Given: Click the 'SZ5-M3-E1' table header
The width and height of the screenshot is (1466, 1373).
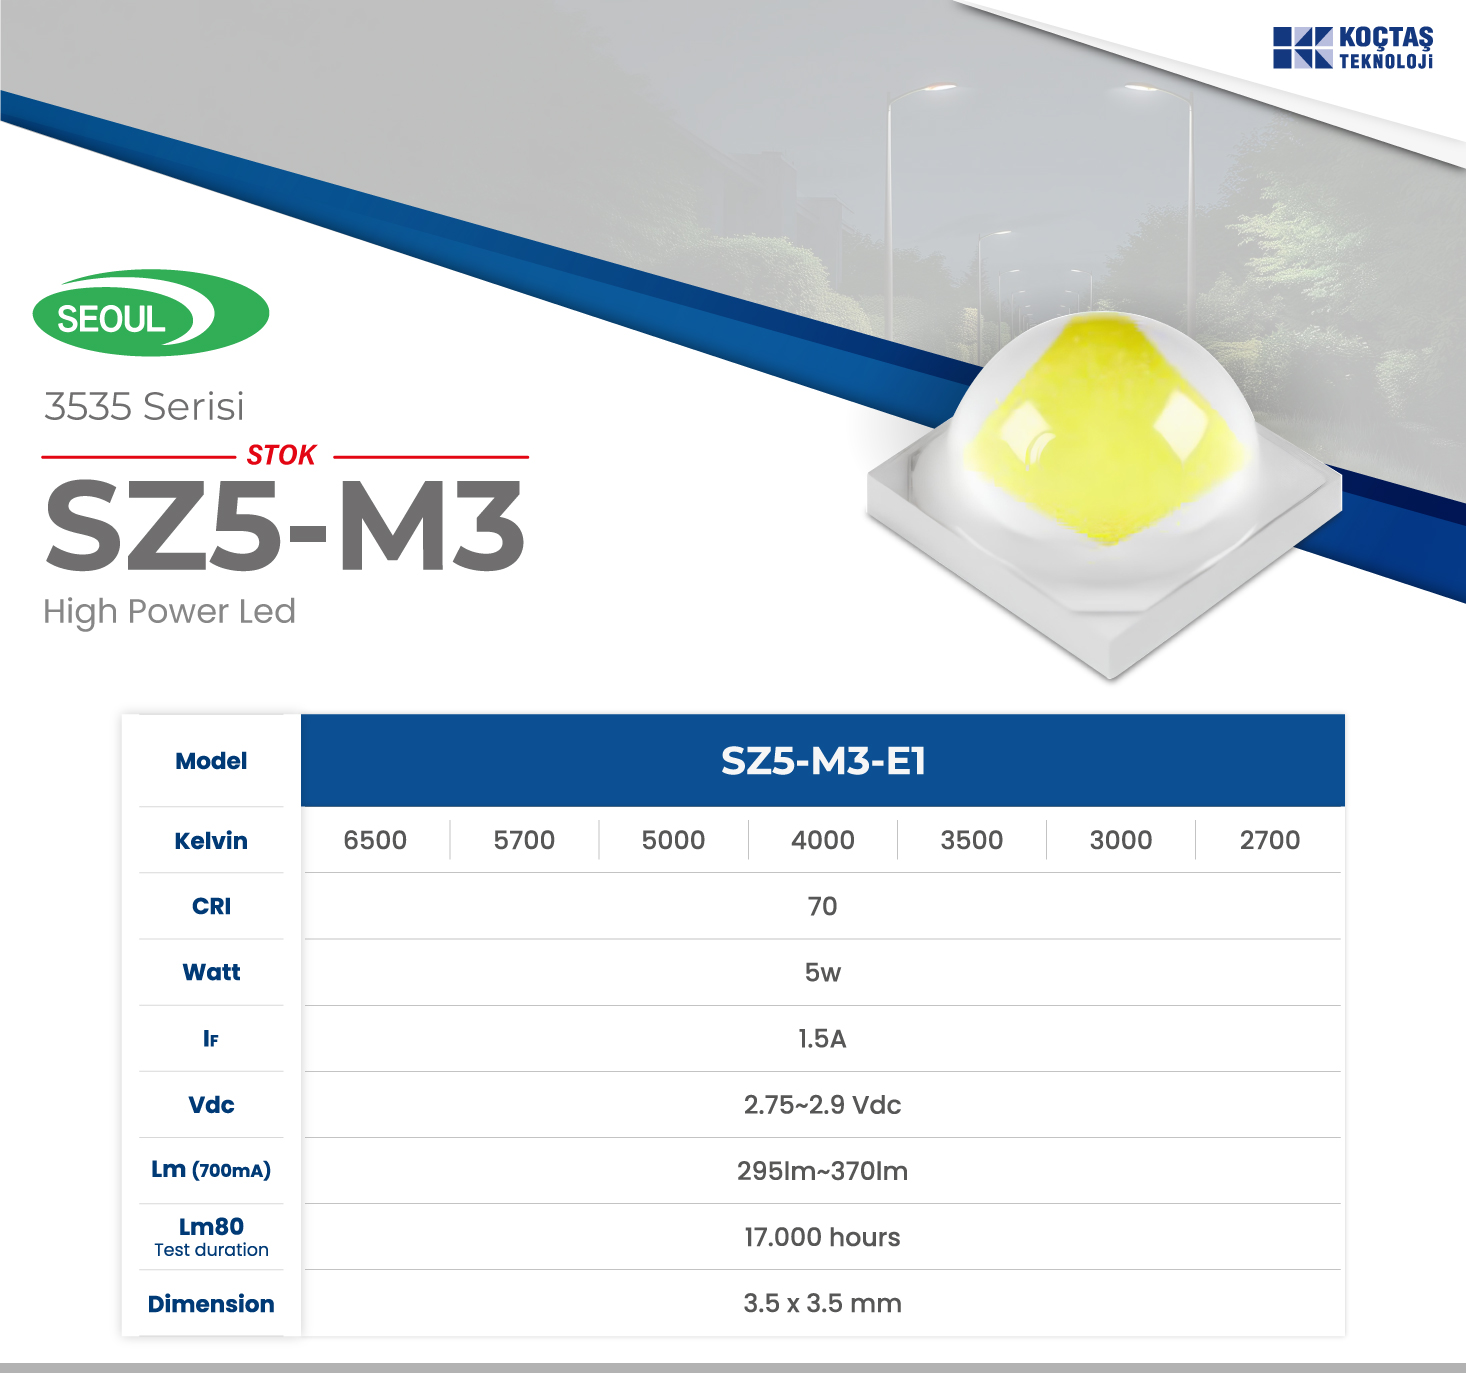Looking at the screenshot, I should [823, 761].
